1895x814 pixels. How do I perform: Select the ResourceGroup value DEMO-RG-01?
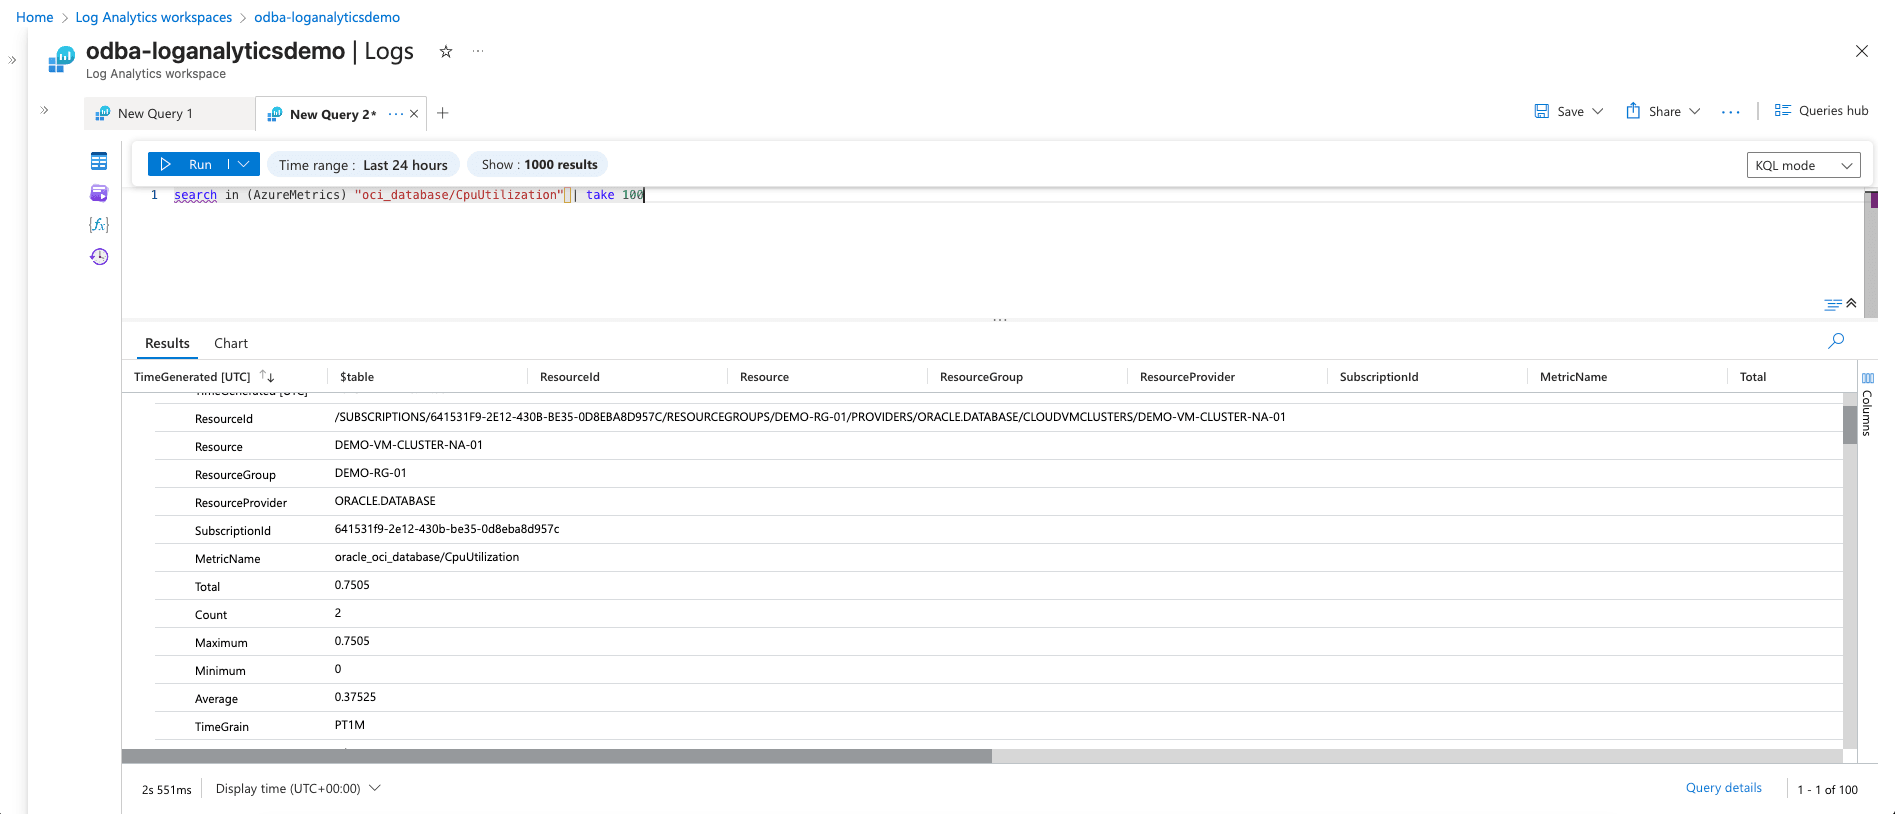pos(371,473)
